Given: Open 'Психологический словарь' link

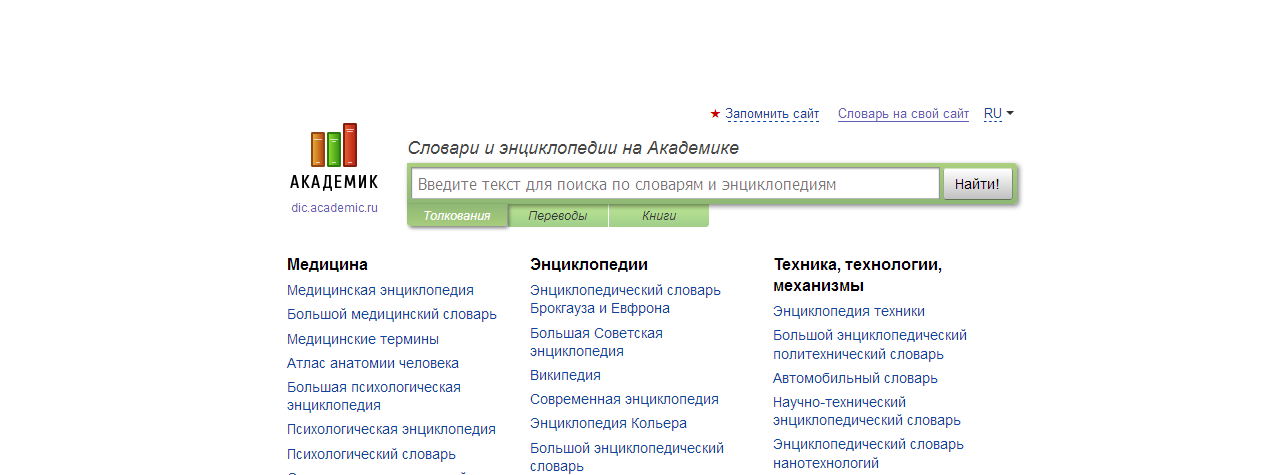Looking at the screenshot, I should pyautogui.click(x=371, y=454).
